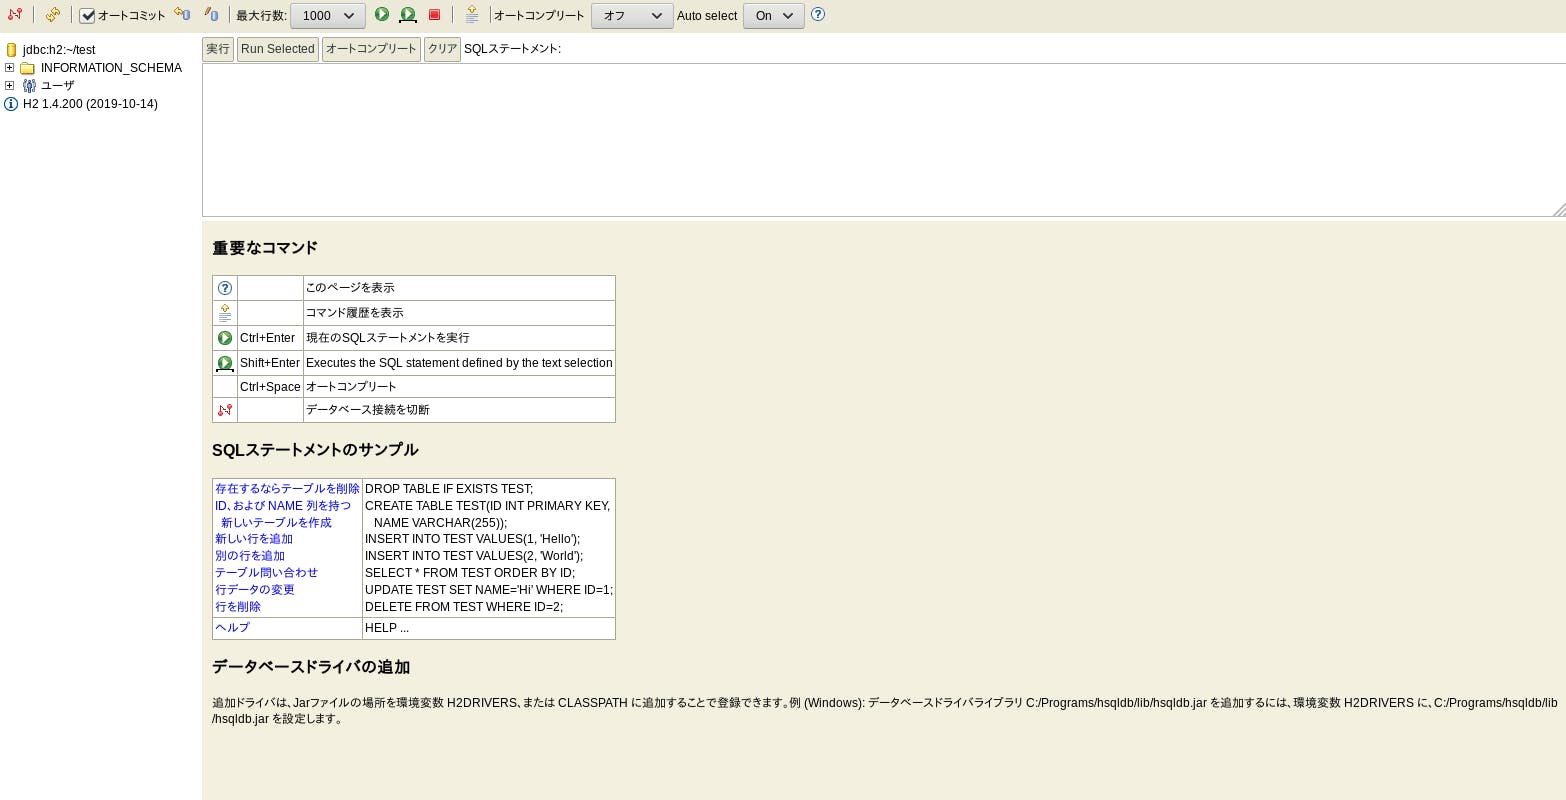Click the text-area resize handle at corner
Viewport: 1566px width, 800px height.
coord(1559,210)
